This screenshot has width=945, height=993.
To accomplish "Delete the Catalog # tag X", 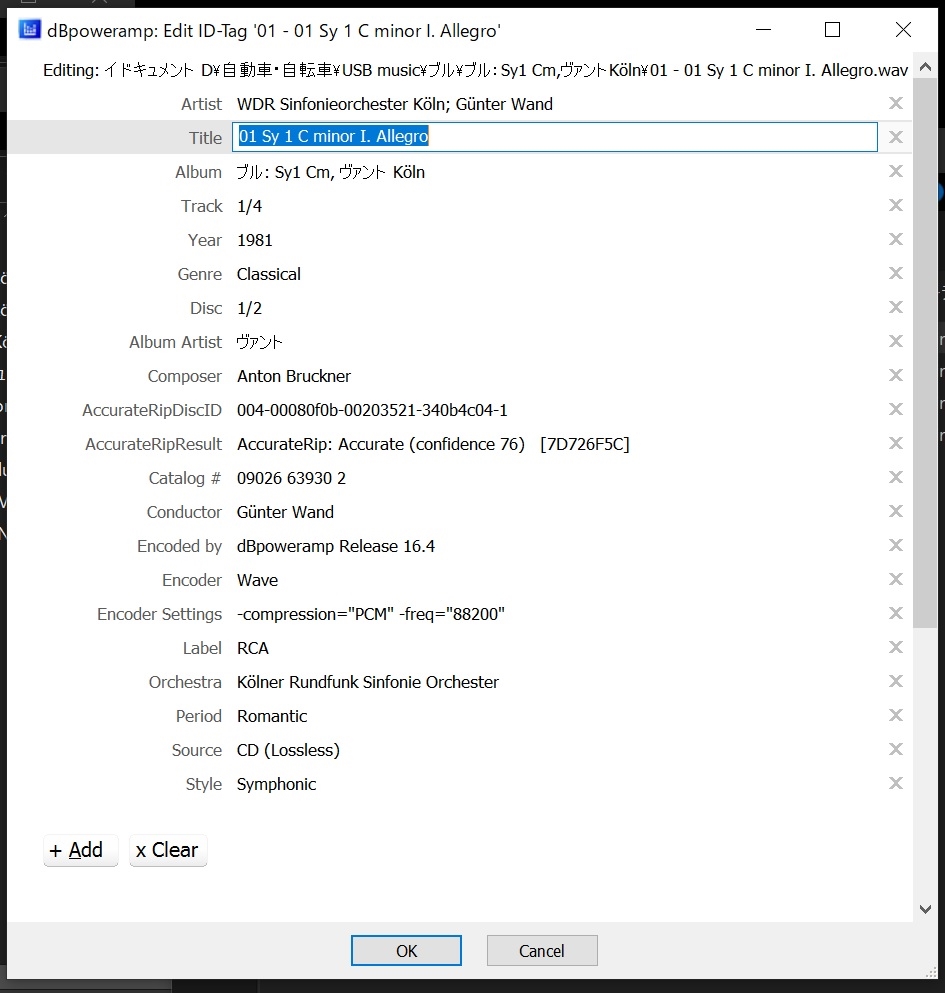I will [x=895, y=478].
